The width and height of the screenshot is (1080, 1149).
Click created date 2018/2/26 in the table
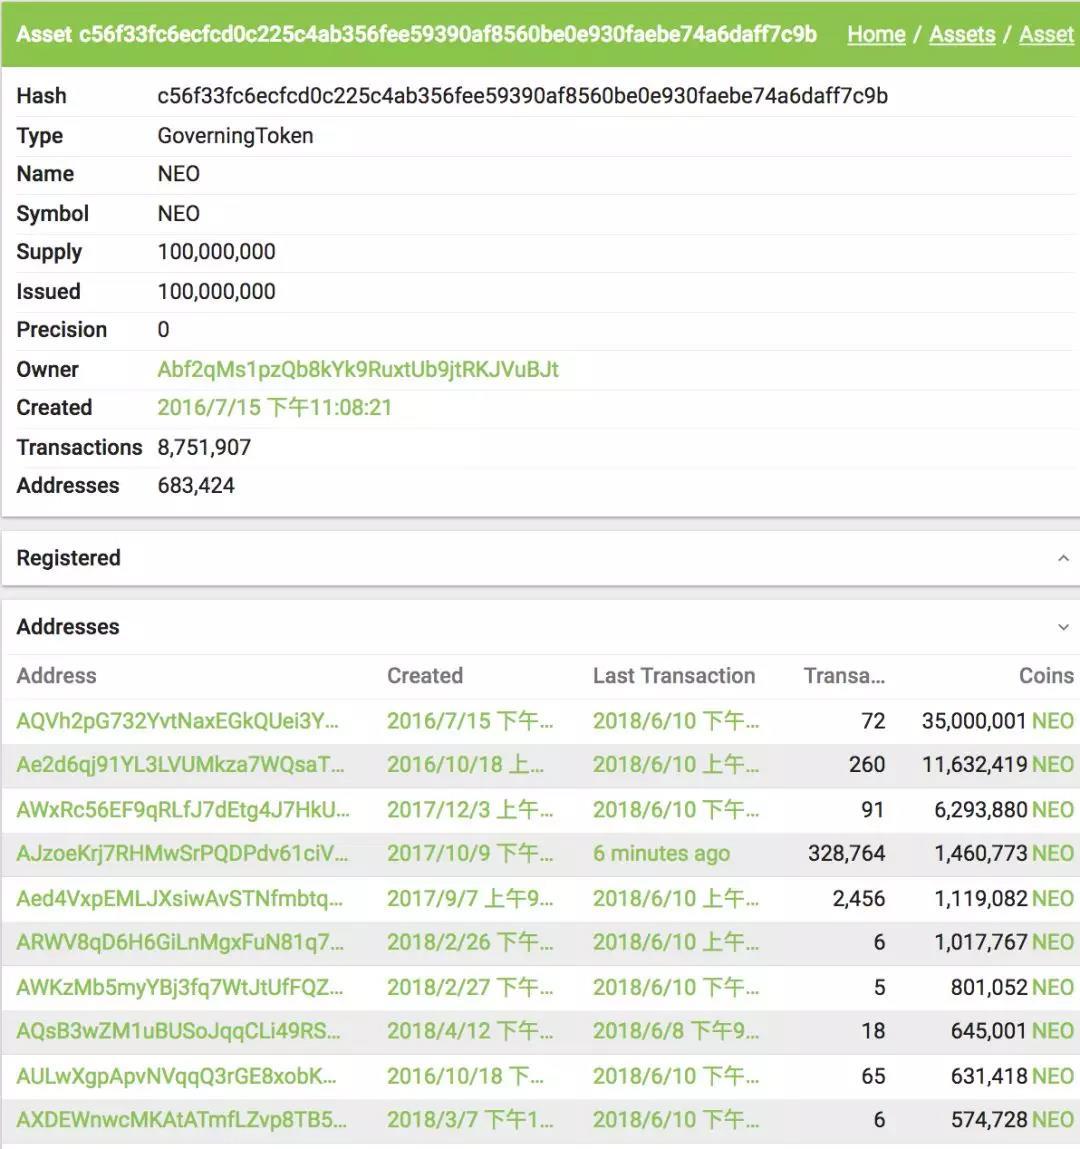pos(470,942)
